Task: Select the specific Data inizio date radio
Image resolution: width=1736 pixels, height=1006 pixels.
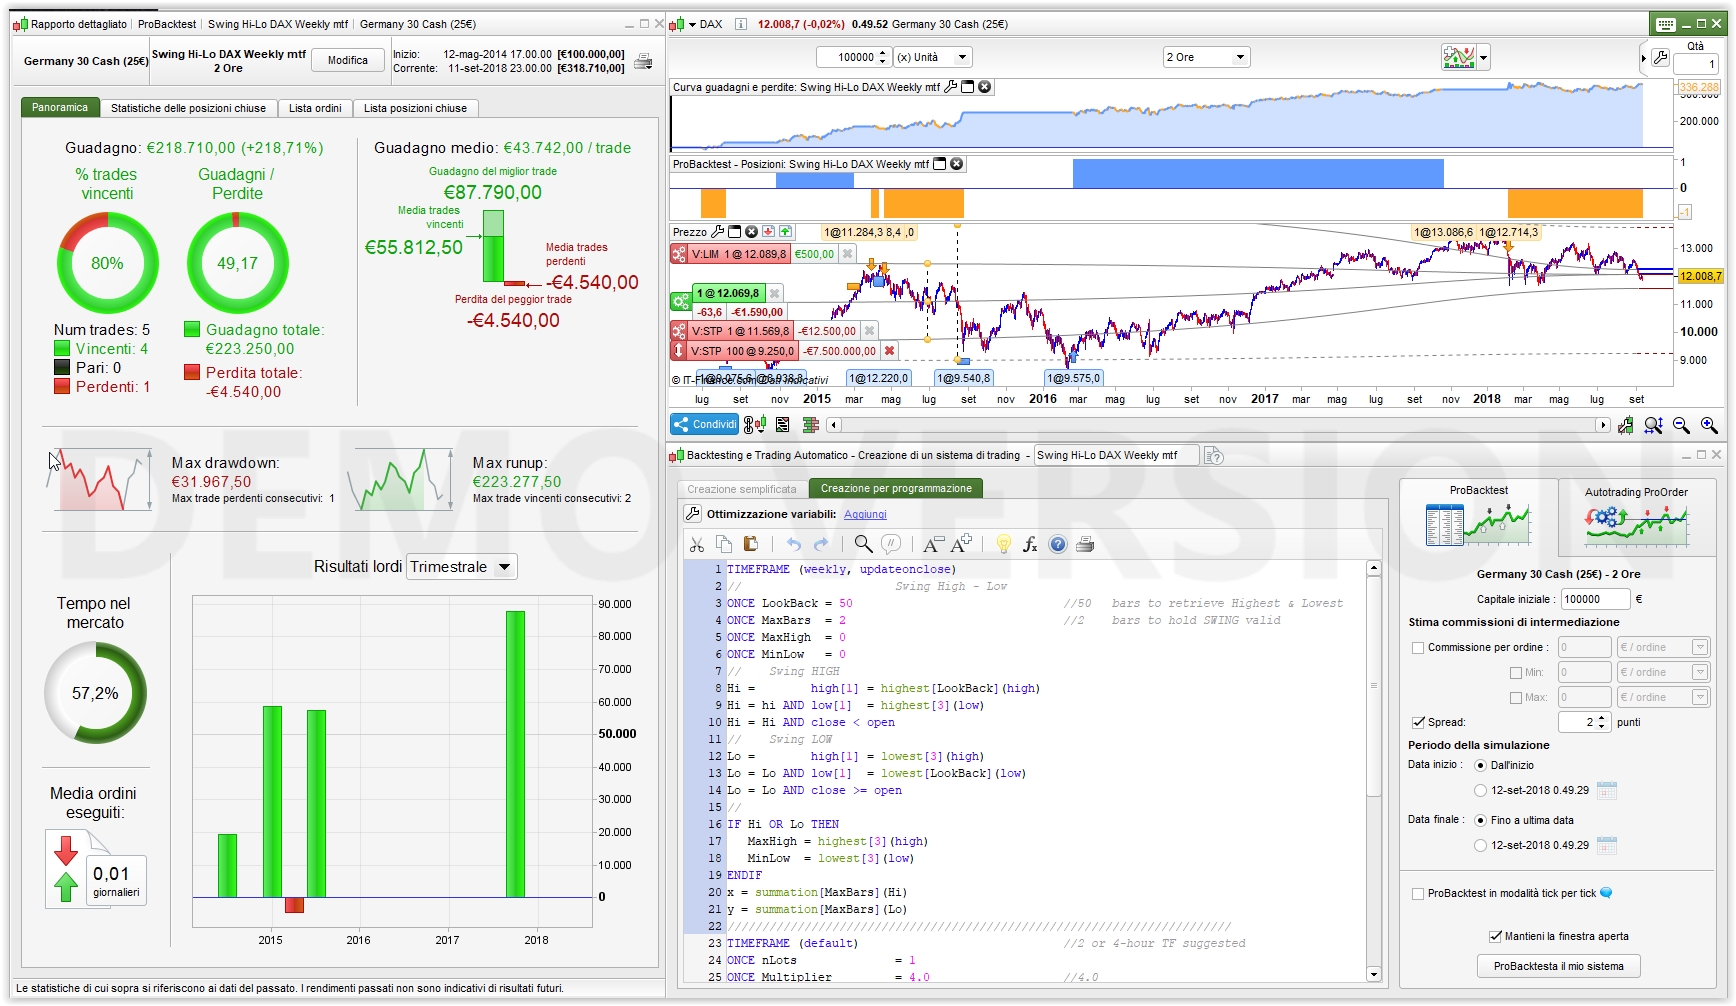Action: pyautogui.click(x=1481, y=791)
